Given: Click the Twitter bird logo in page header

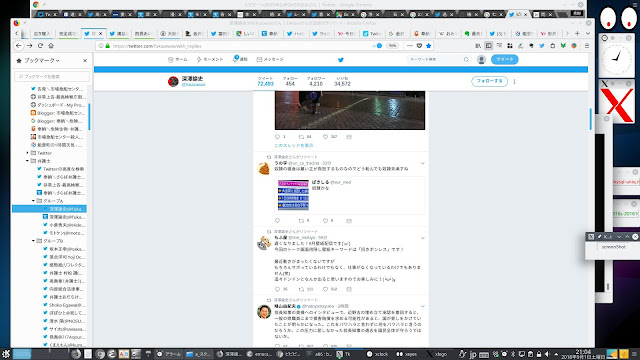Looking at the screenshot, I should [341, 60].
